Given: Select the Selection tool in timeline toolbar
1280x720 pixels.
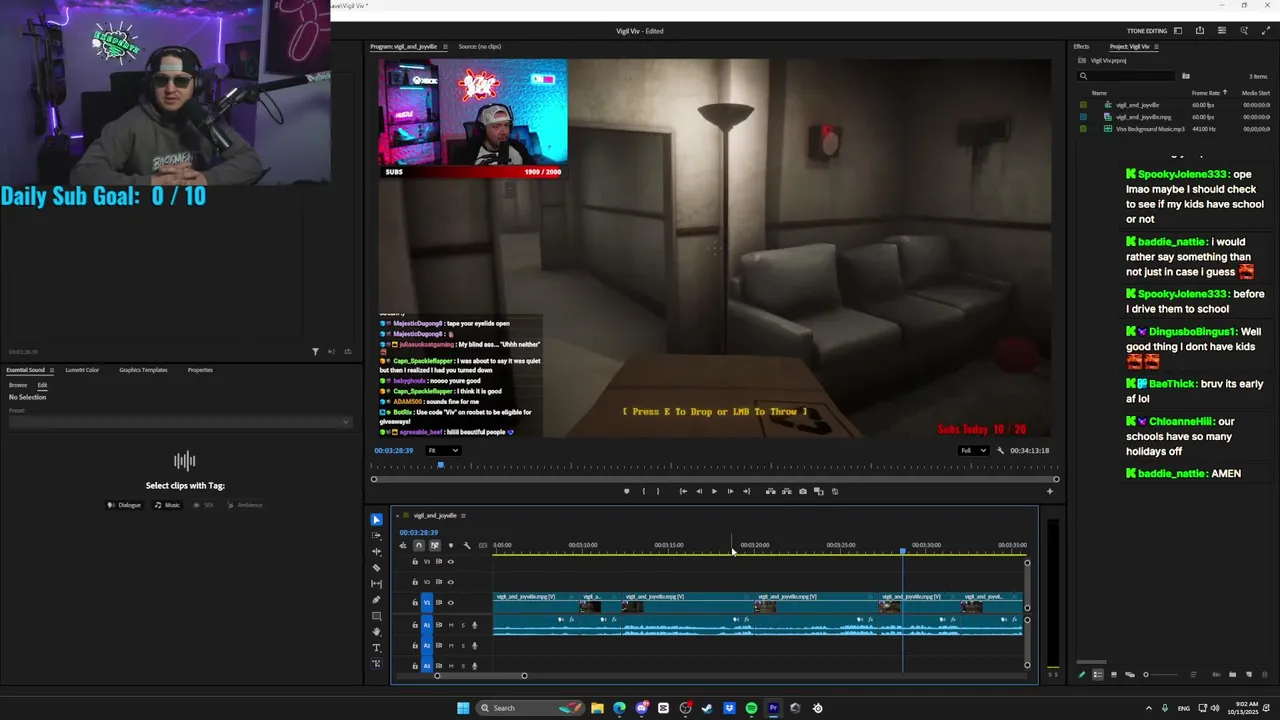Looking at the screenshot, I should (x=376, y=519).
